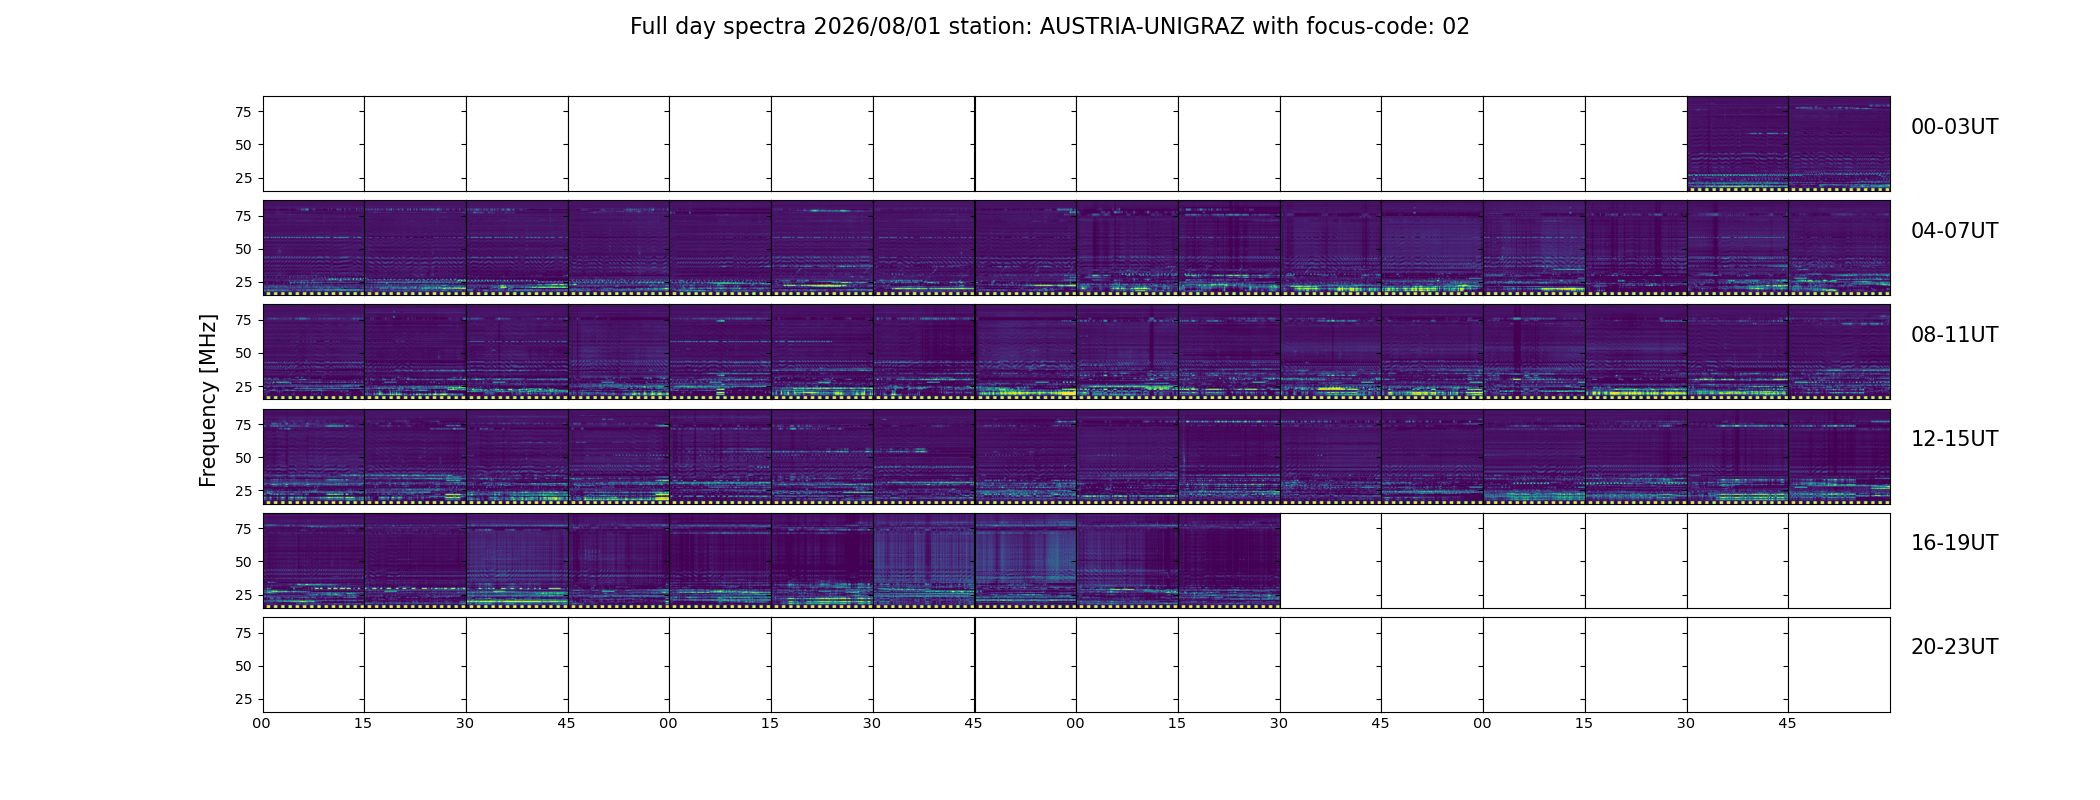
Task: Open the 09:15–09:30 UT spectrogram panel
Action: [822, 352]
